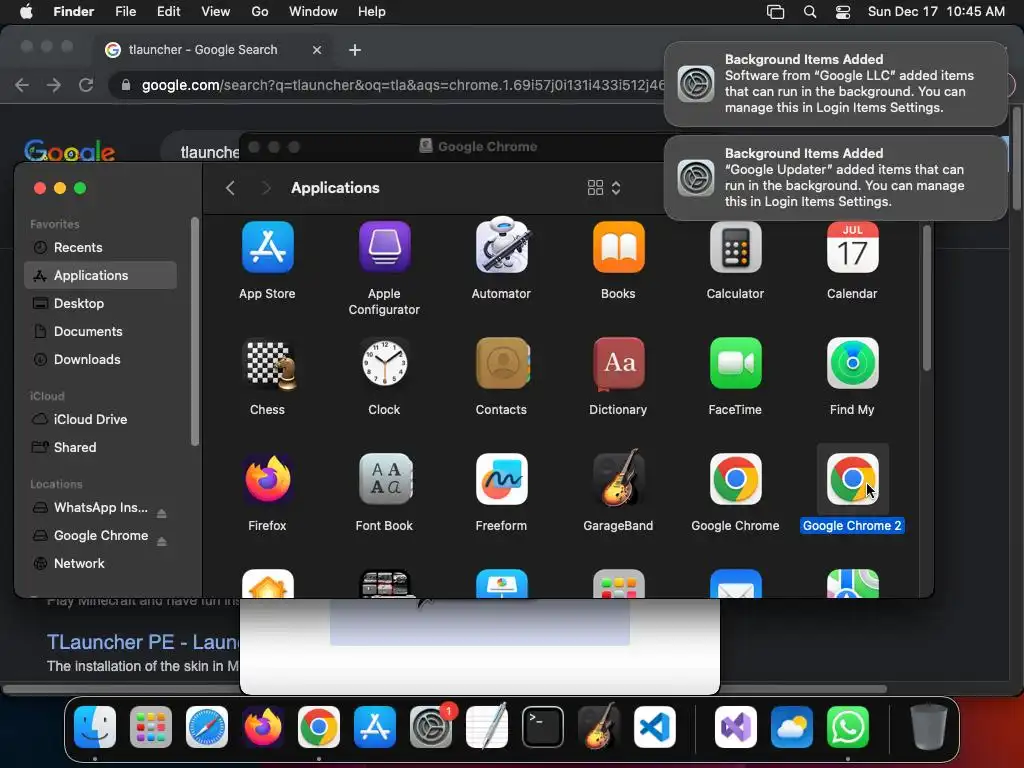Select the Automator app icon
The width and height of the screenshot is (1024, 768).
501,246
